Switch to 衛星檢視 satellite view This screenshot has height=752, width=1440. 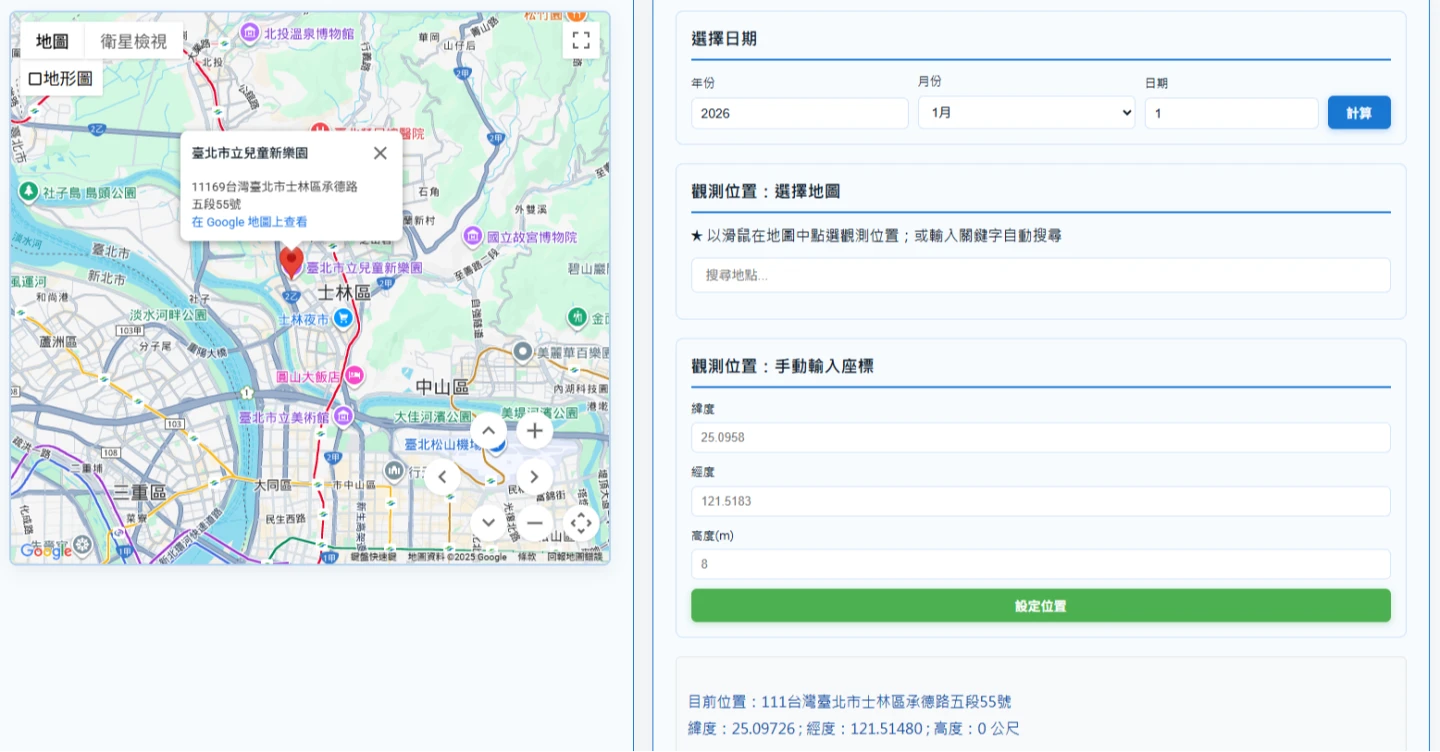pos(134,41)
